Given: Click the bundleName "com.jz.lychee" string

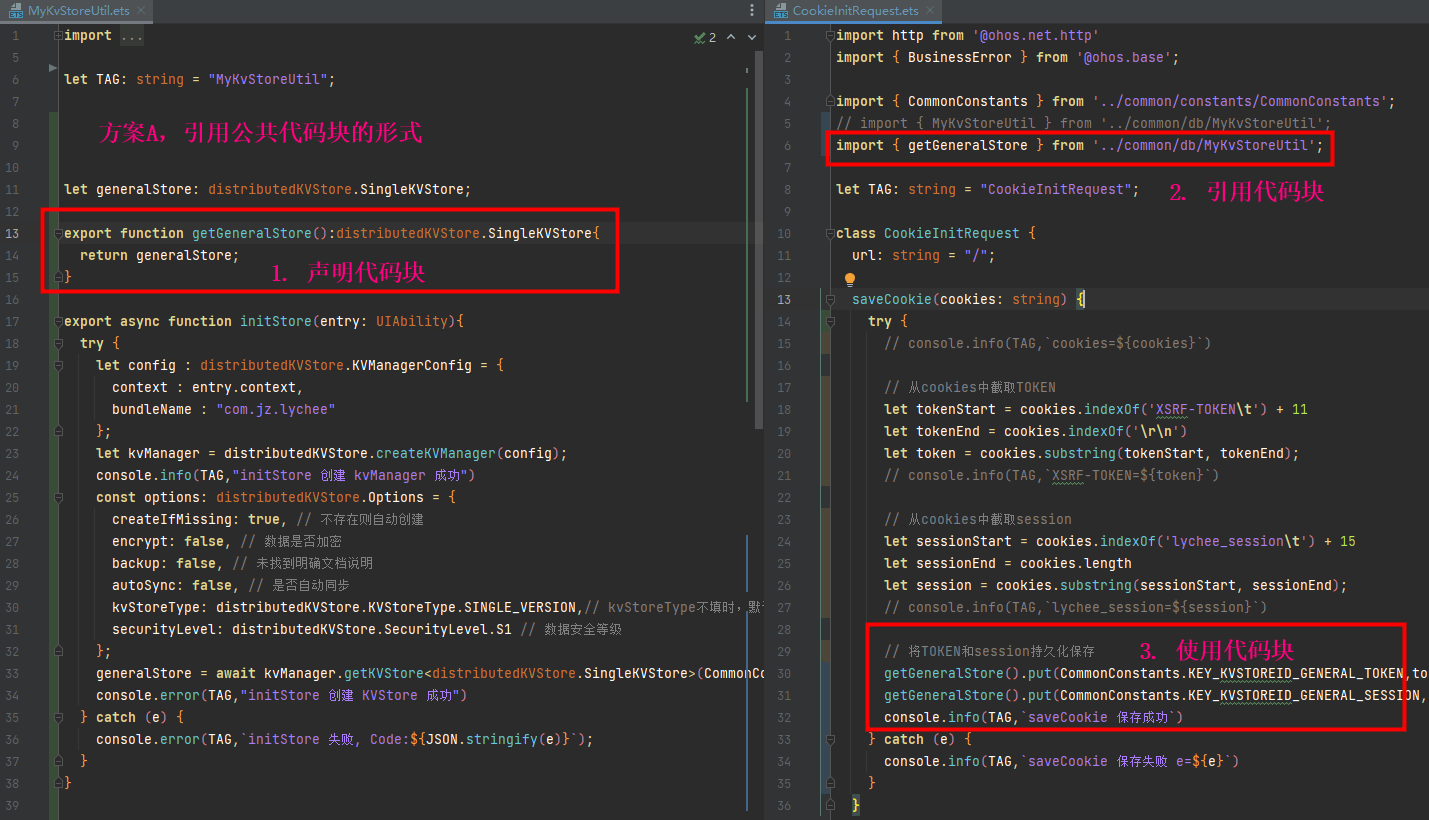Looking at the screenshot, I should 276,409.
